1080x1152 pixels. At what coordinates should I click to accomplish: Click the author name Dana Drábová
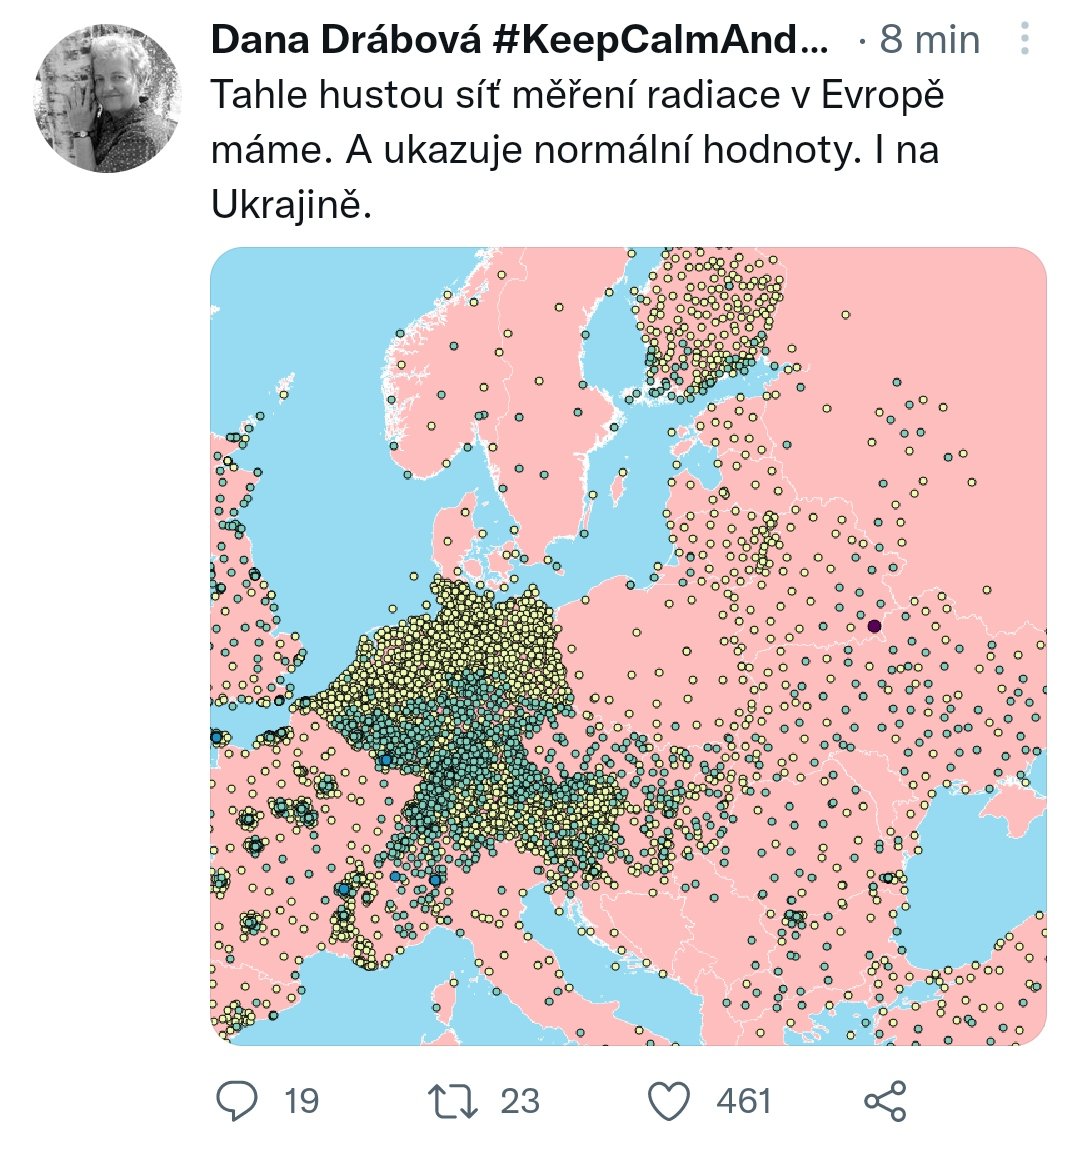[x=520, y=40]
